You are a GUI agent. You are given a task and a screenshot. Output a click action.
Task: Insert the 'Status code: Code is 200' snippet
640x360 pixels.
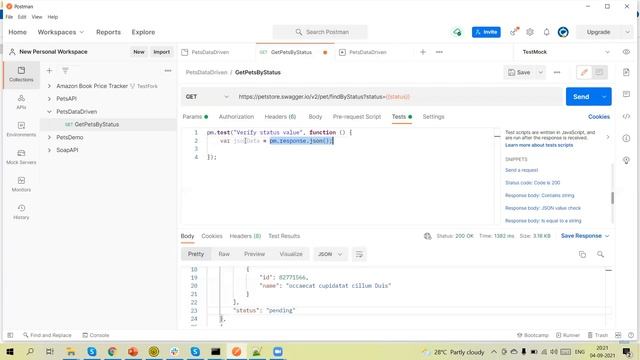pyautogui.click(x=532, y=183)
